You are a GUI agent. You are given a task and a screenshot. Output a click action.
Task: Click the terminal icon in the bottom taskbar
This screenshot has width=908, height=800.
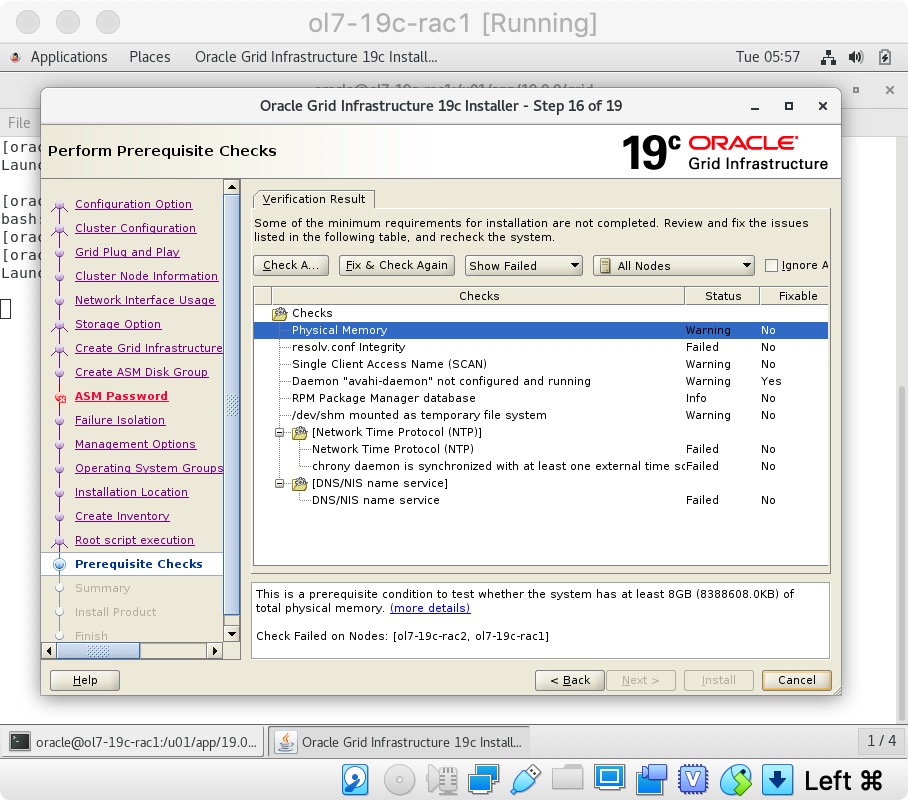click(20, 741)
